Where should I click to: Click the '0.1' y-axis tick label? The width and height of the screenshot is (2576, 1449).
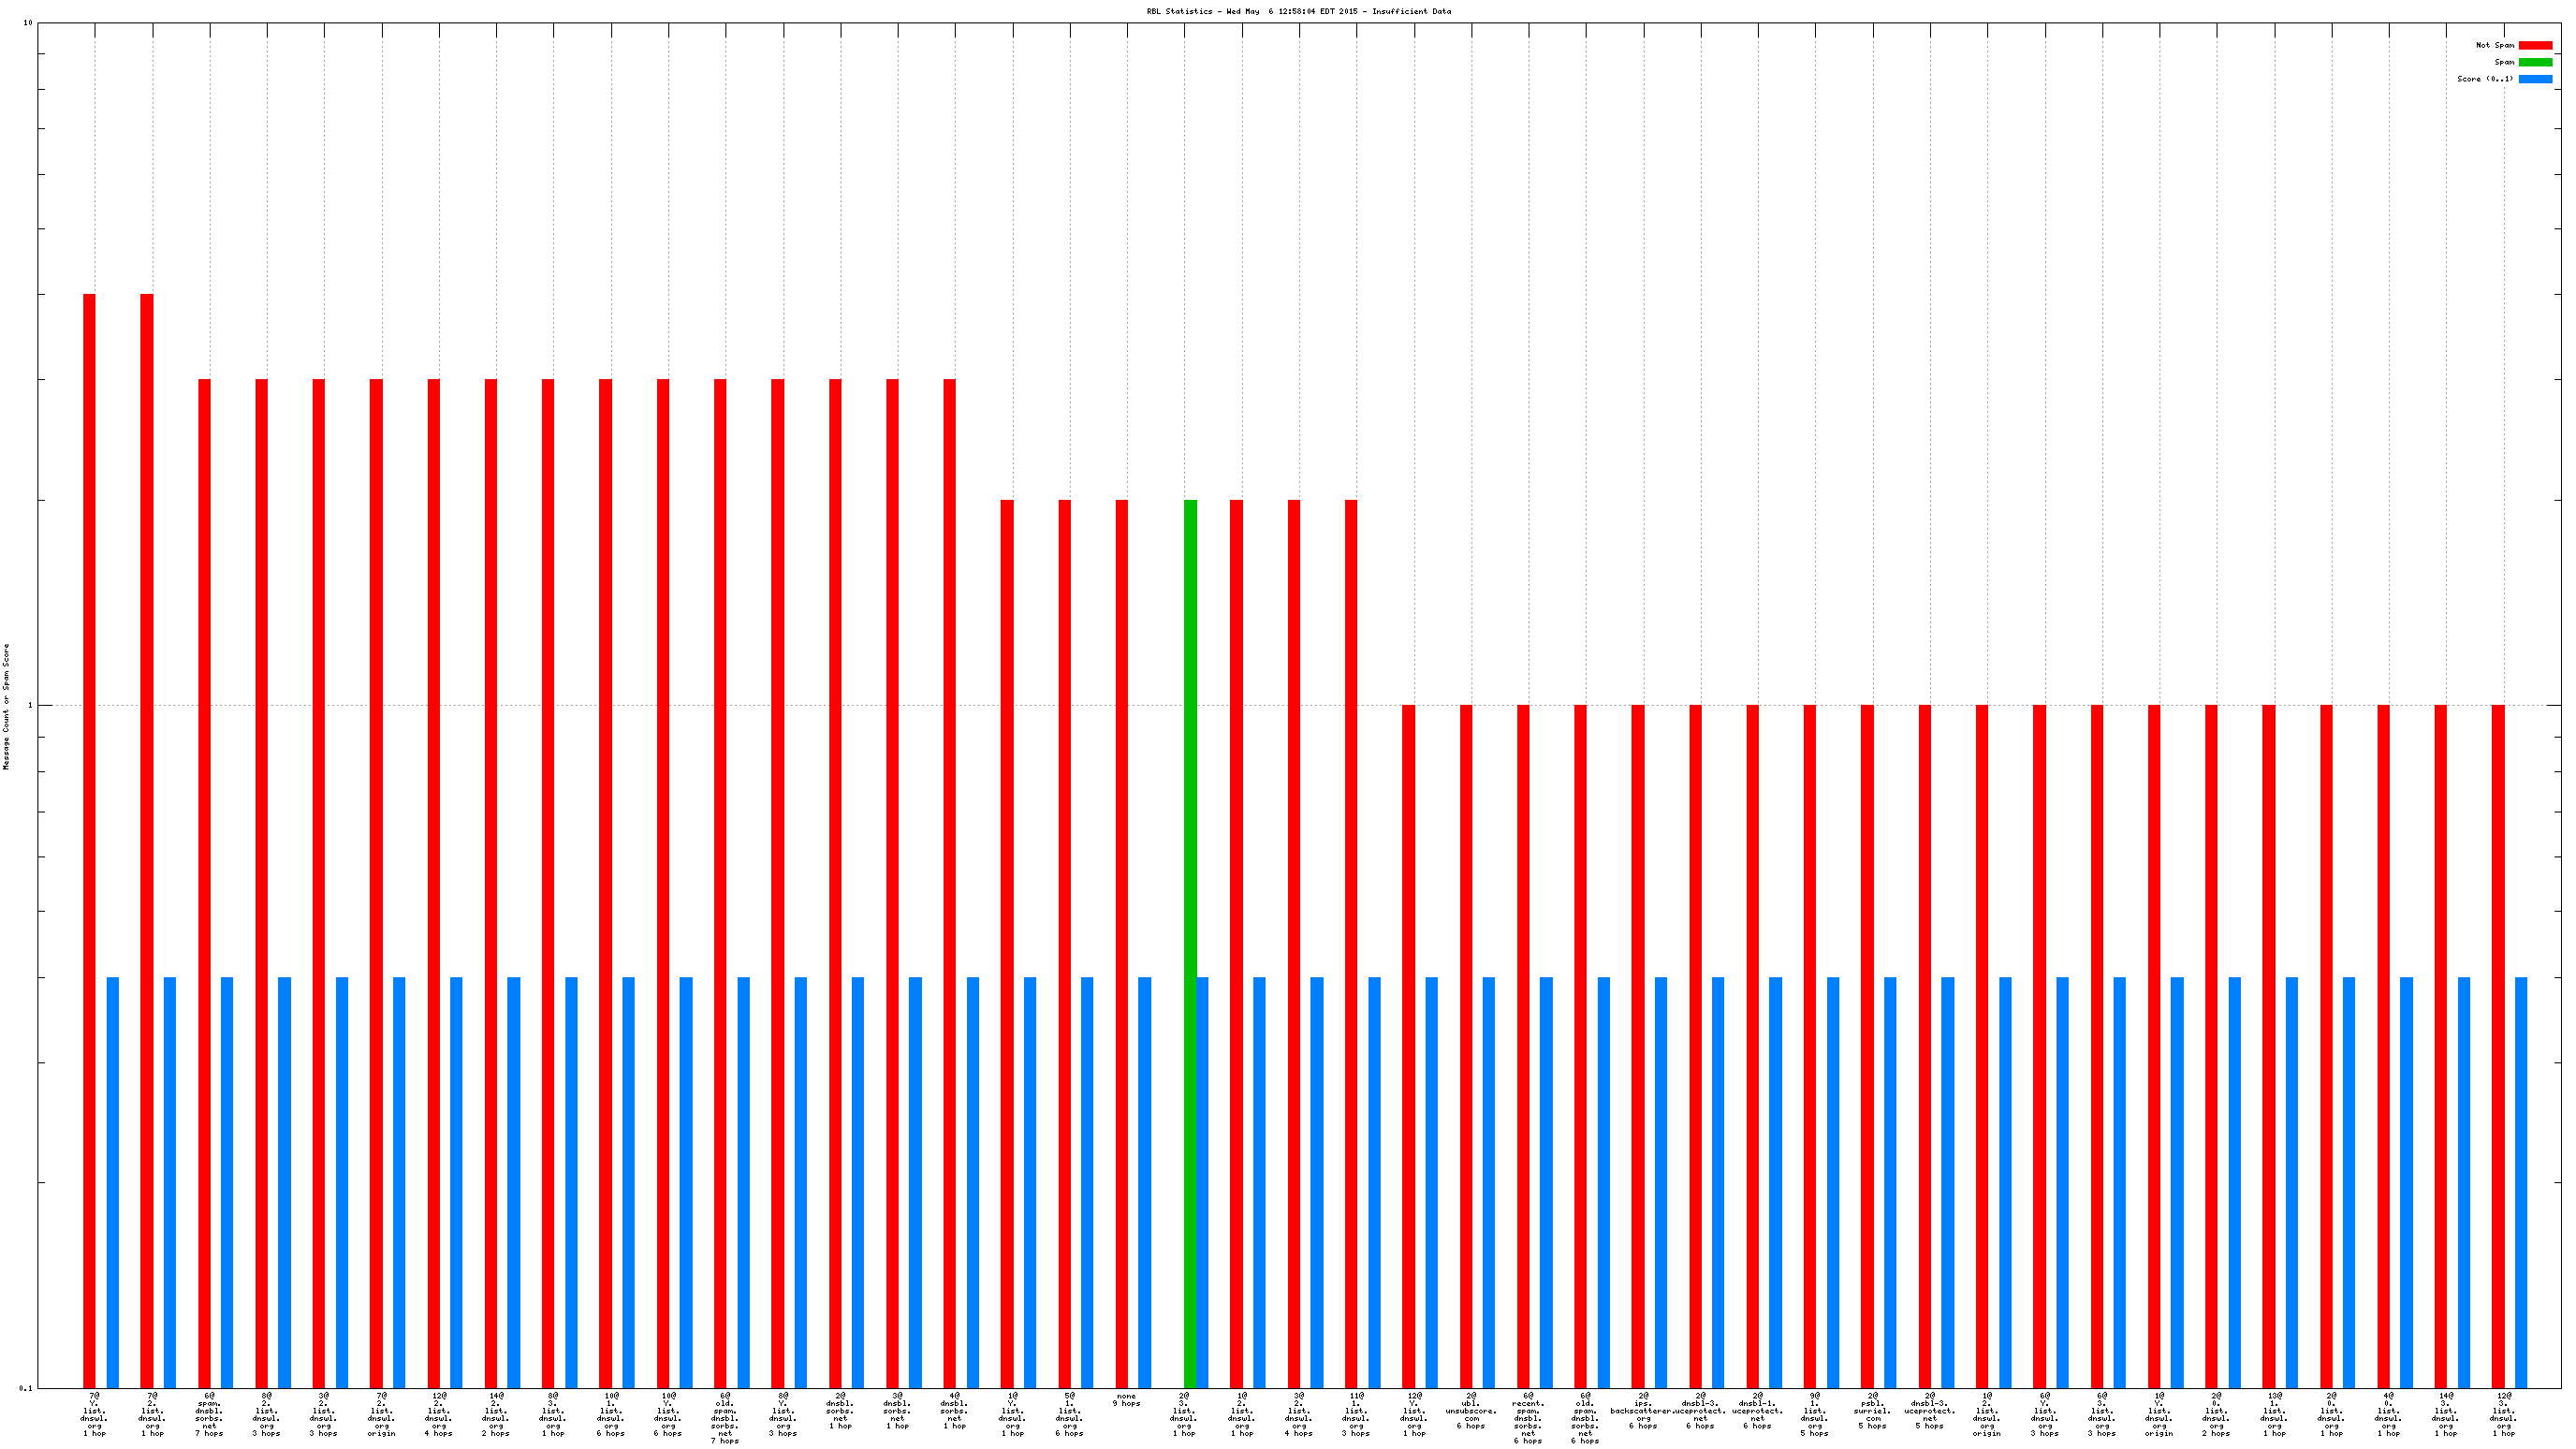25,1388
